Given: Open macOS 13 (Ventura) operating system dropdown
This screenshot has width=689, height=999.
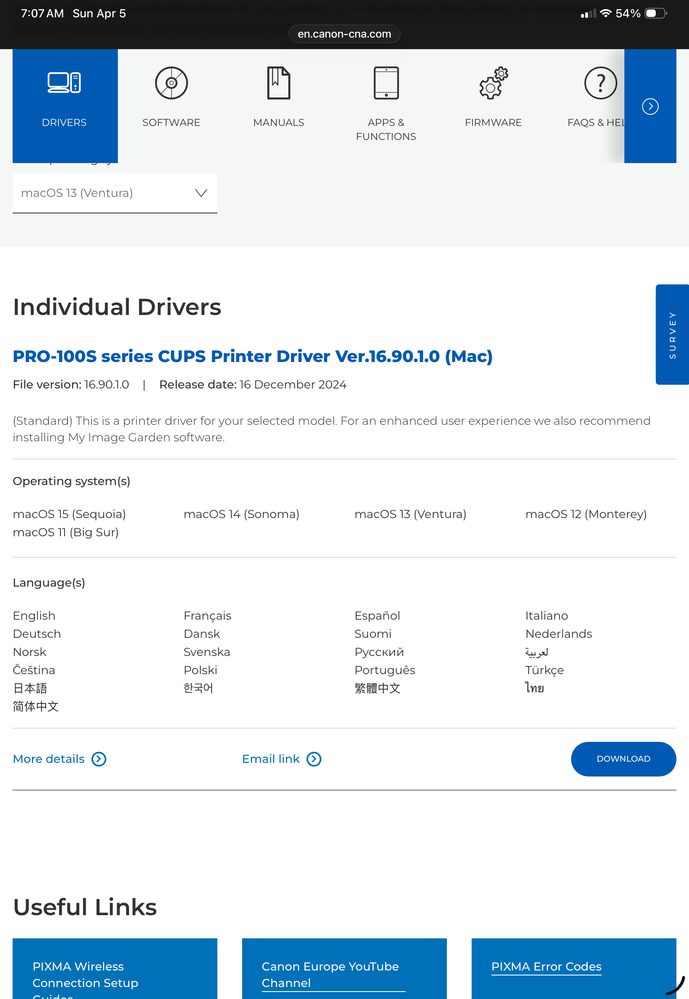Looking at the screenshot, I should [115, 193].
